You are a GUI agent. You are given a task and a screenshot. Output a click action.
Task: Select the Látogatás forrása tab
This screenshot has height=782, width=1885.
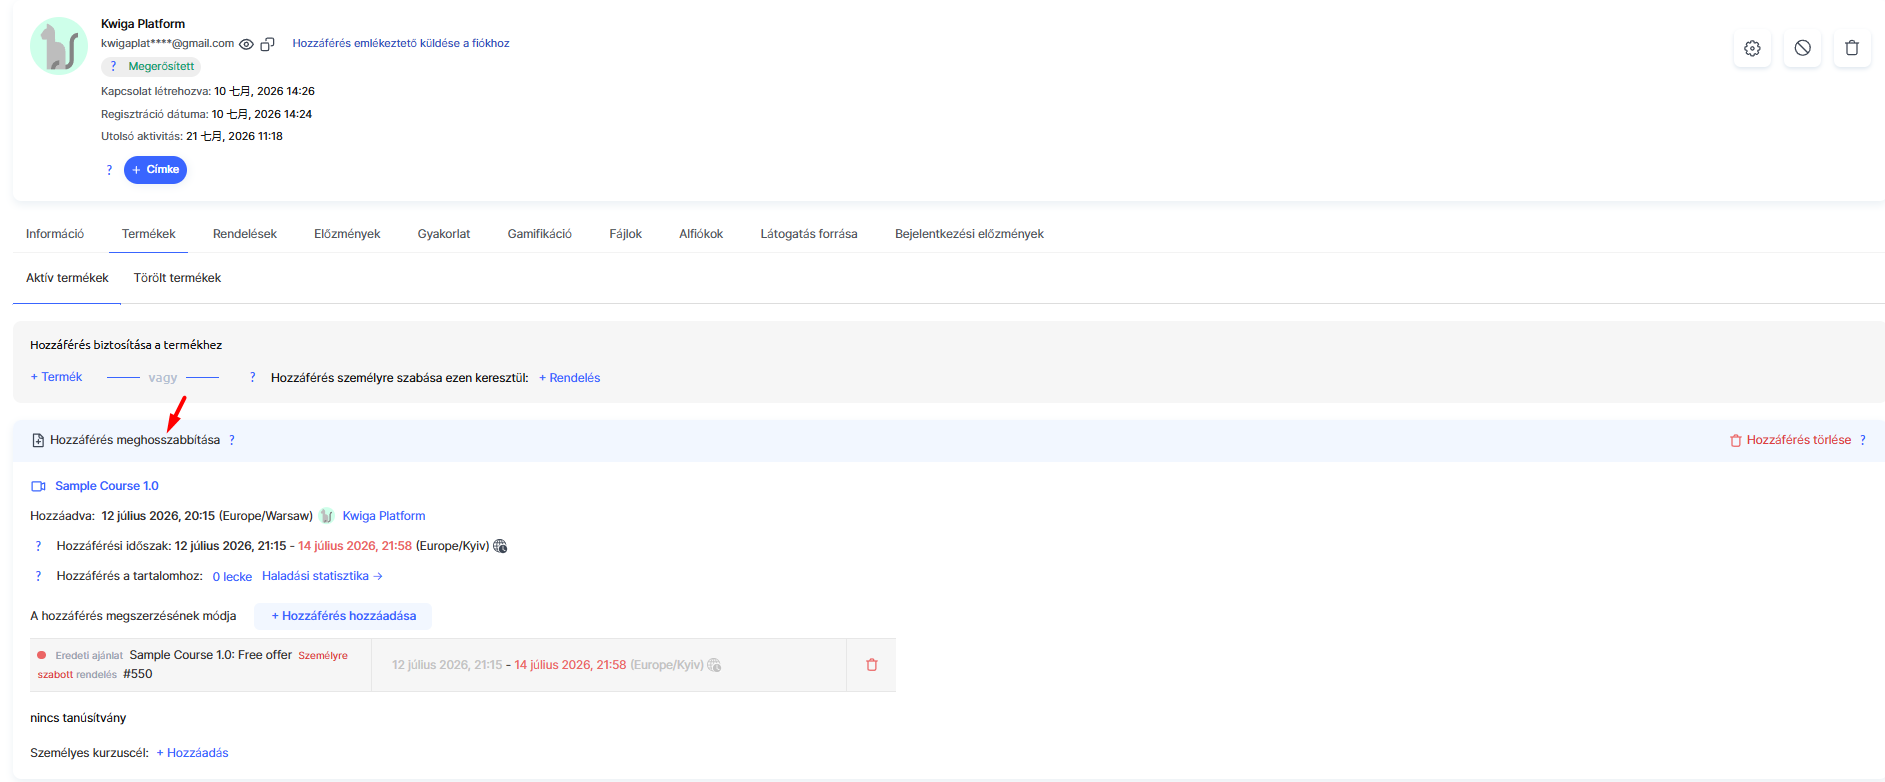(x=809, y=234)
